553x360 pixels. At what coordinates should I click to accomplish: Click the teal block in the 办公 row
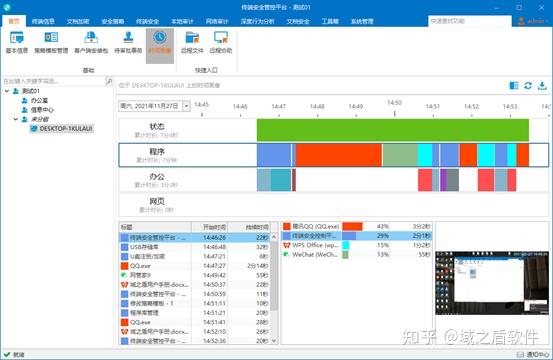click(281, 180)
